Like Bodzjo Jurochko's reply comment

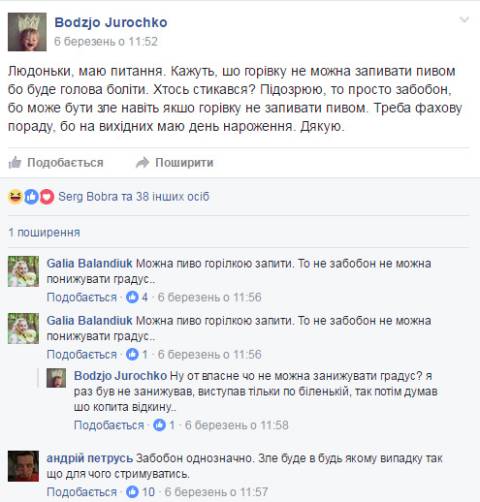pos(109,425)
